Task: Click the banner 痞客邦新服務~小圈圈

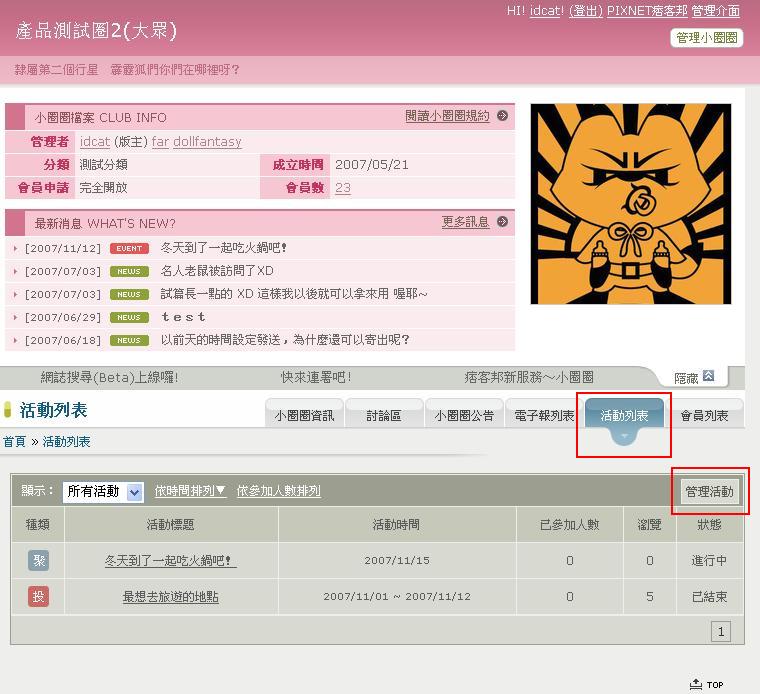Action: [x=529, y=377]
